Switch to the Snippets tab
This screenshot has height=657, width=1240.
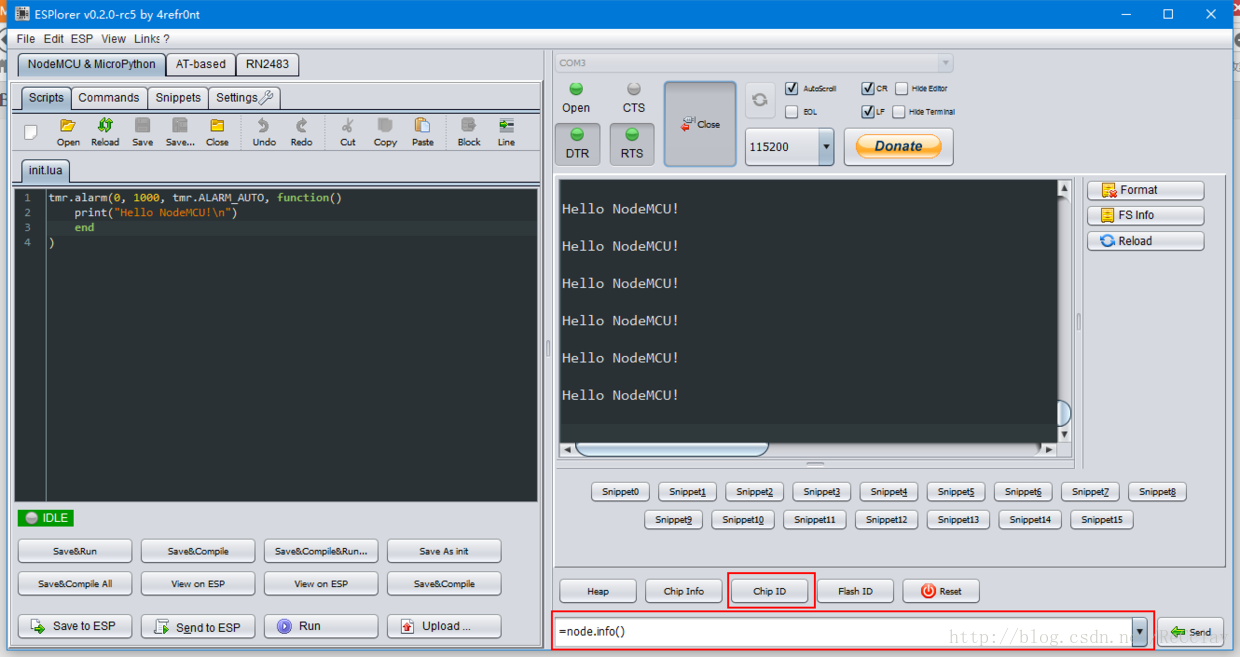pos(178,98)
